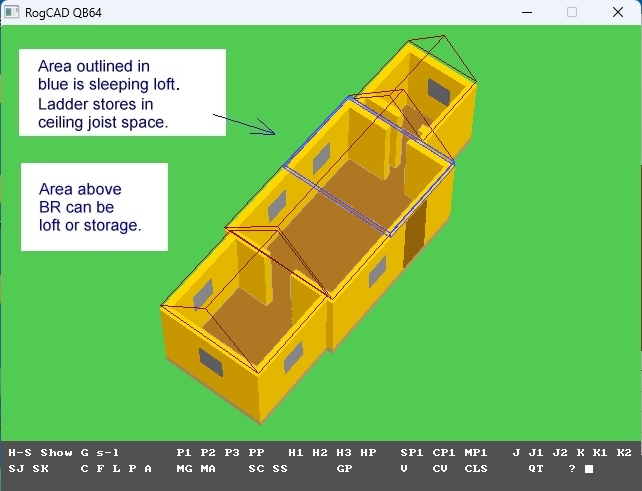
Task: Select the MP1 command
Action: click(476, 453)
